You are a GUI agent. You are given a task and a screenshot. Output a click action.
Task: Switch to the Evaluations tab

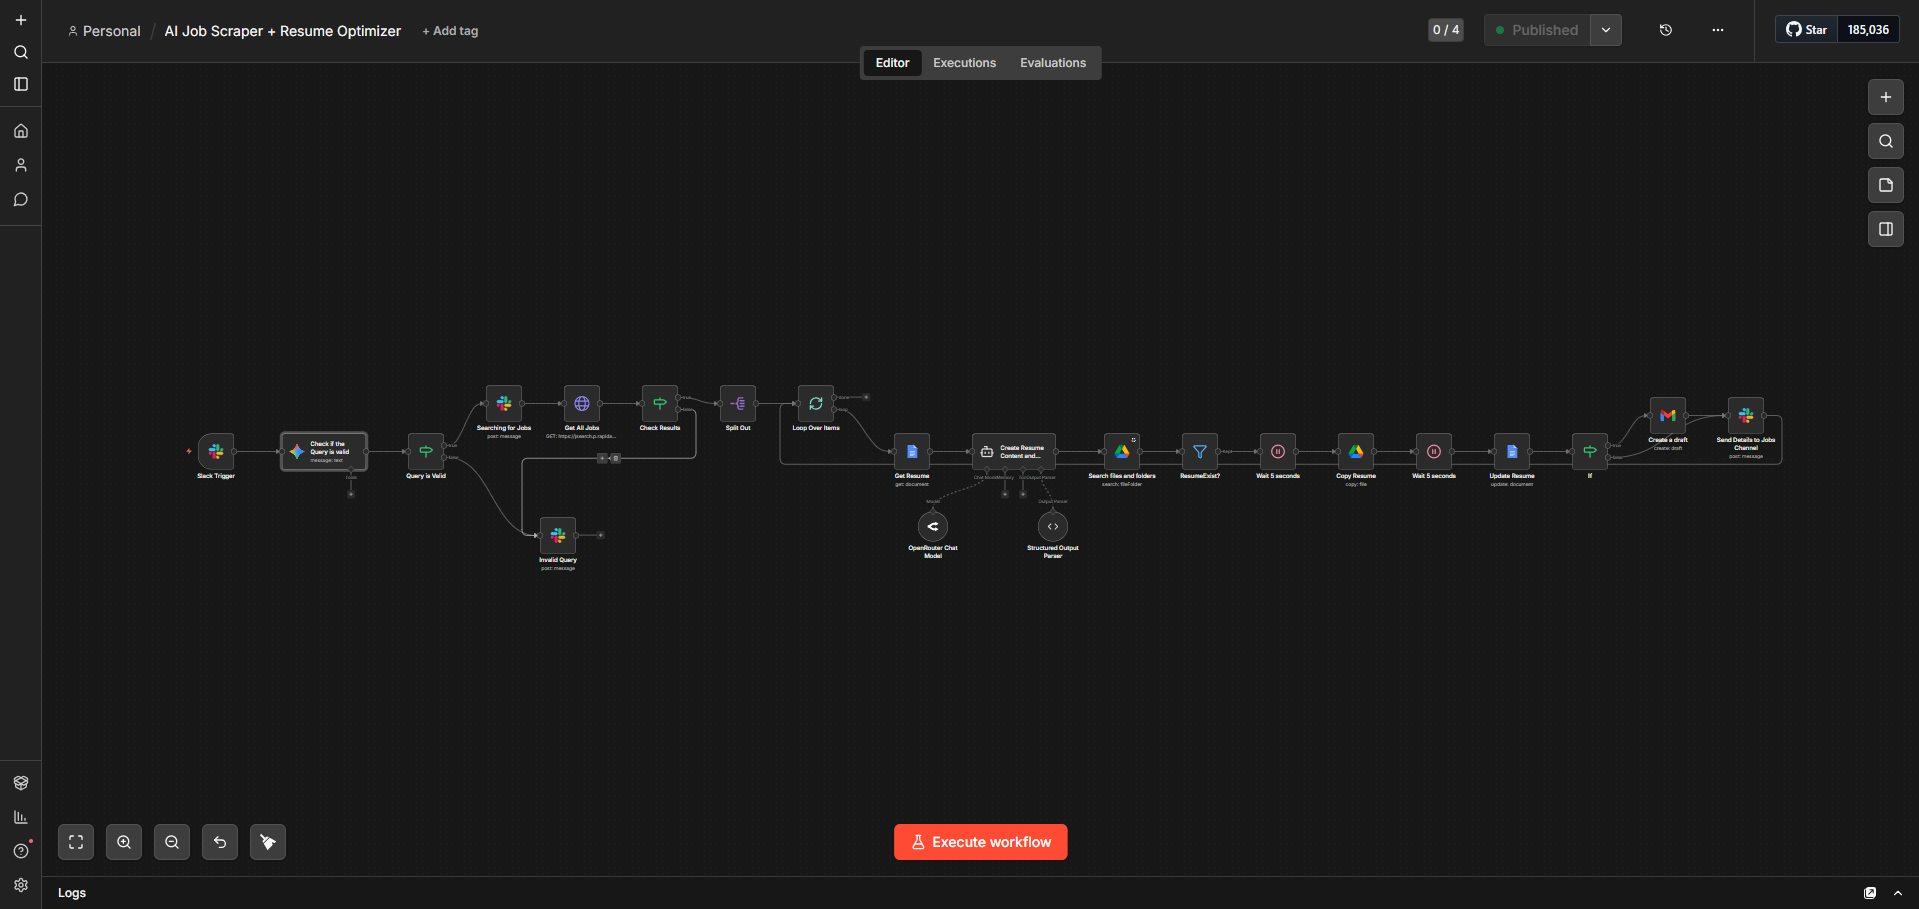pos(1052,63)
